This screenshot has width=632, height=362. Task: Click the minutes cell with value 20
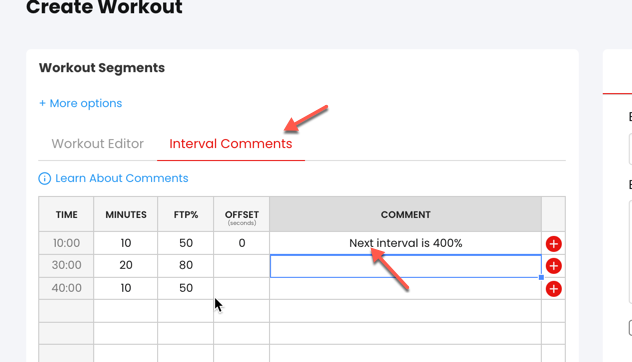click(126, 266)
